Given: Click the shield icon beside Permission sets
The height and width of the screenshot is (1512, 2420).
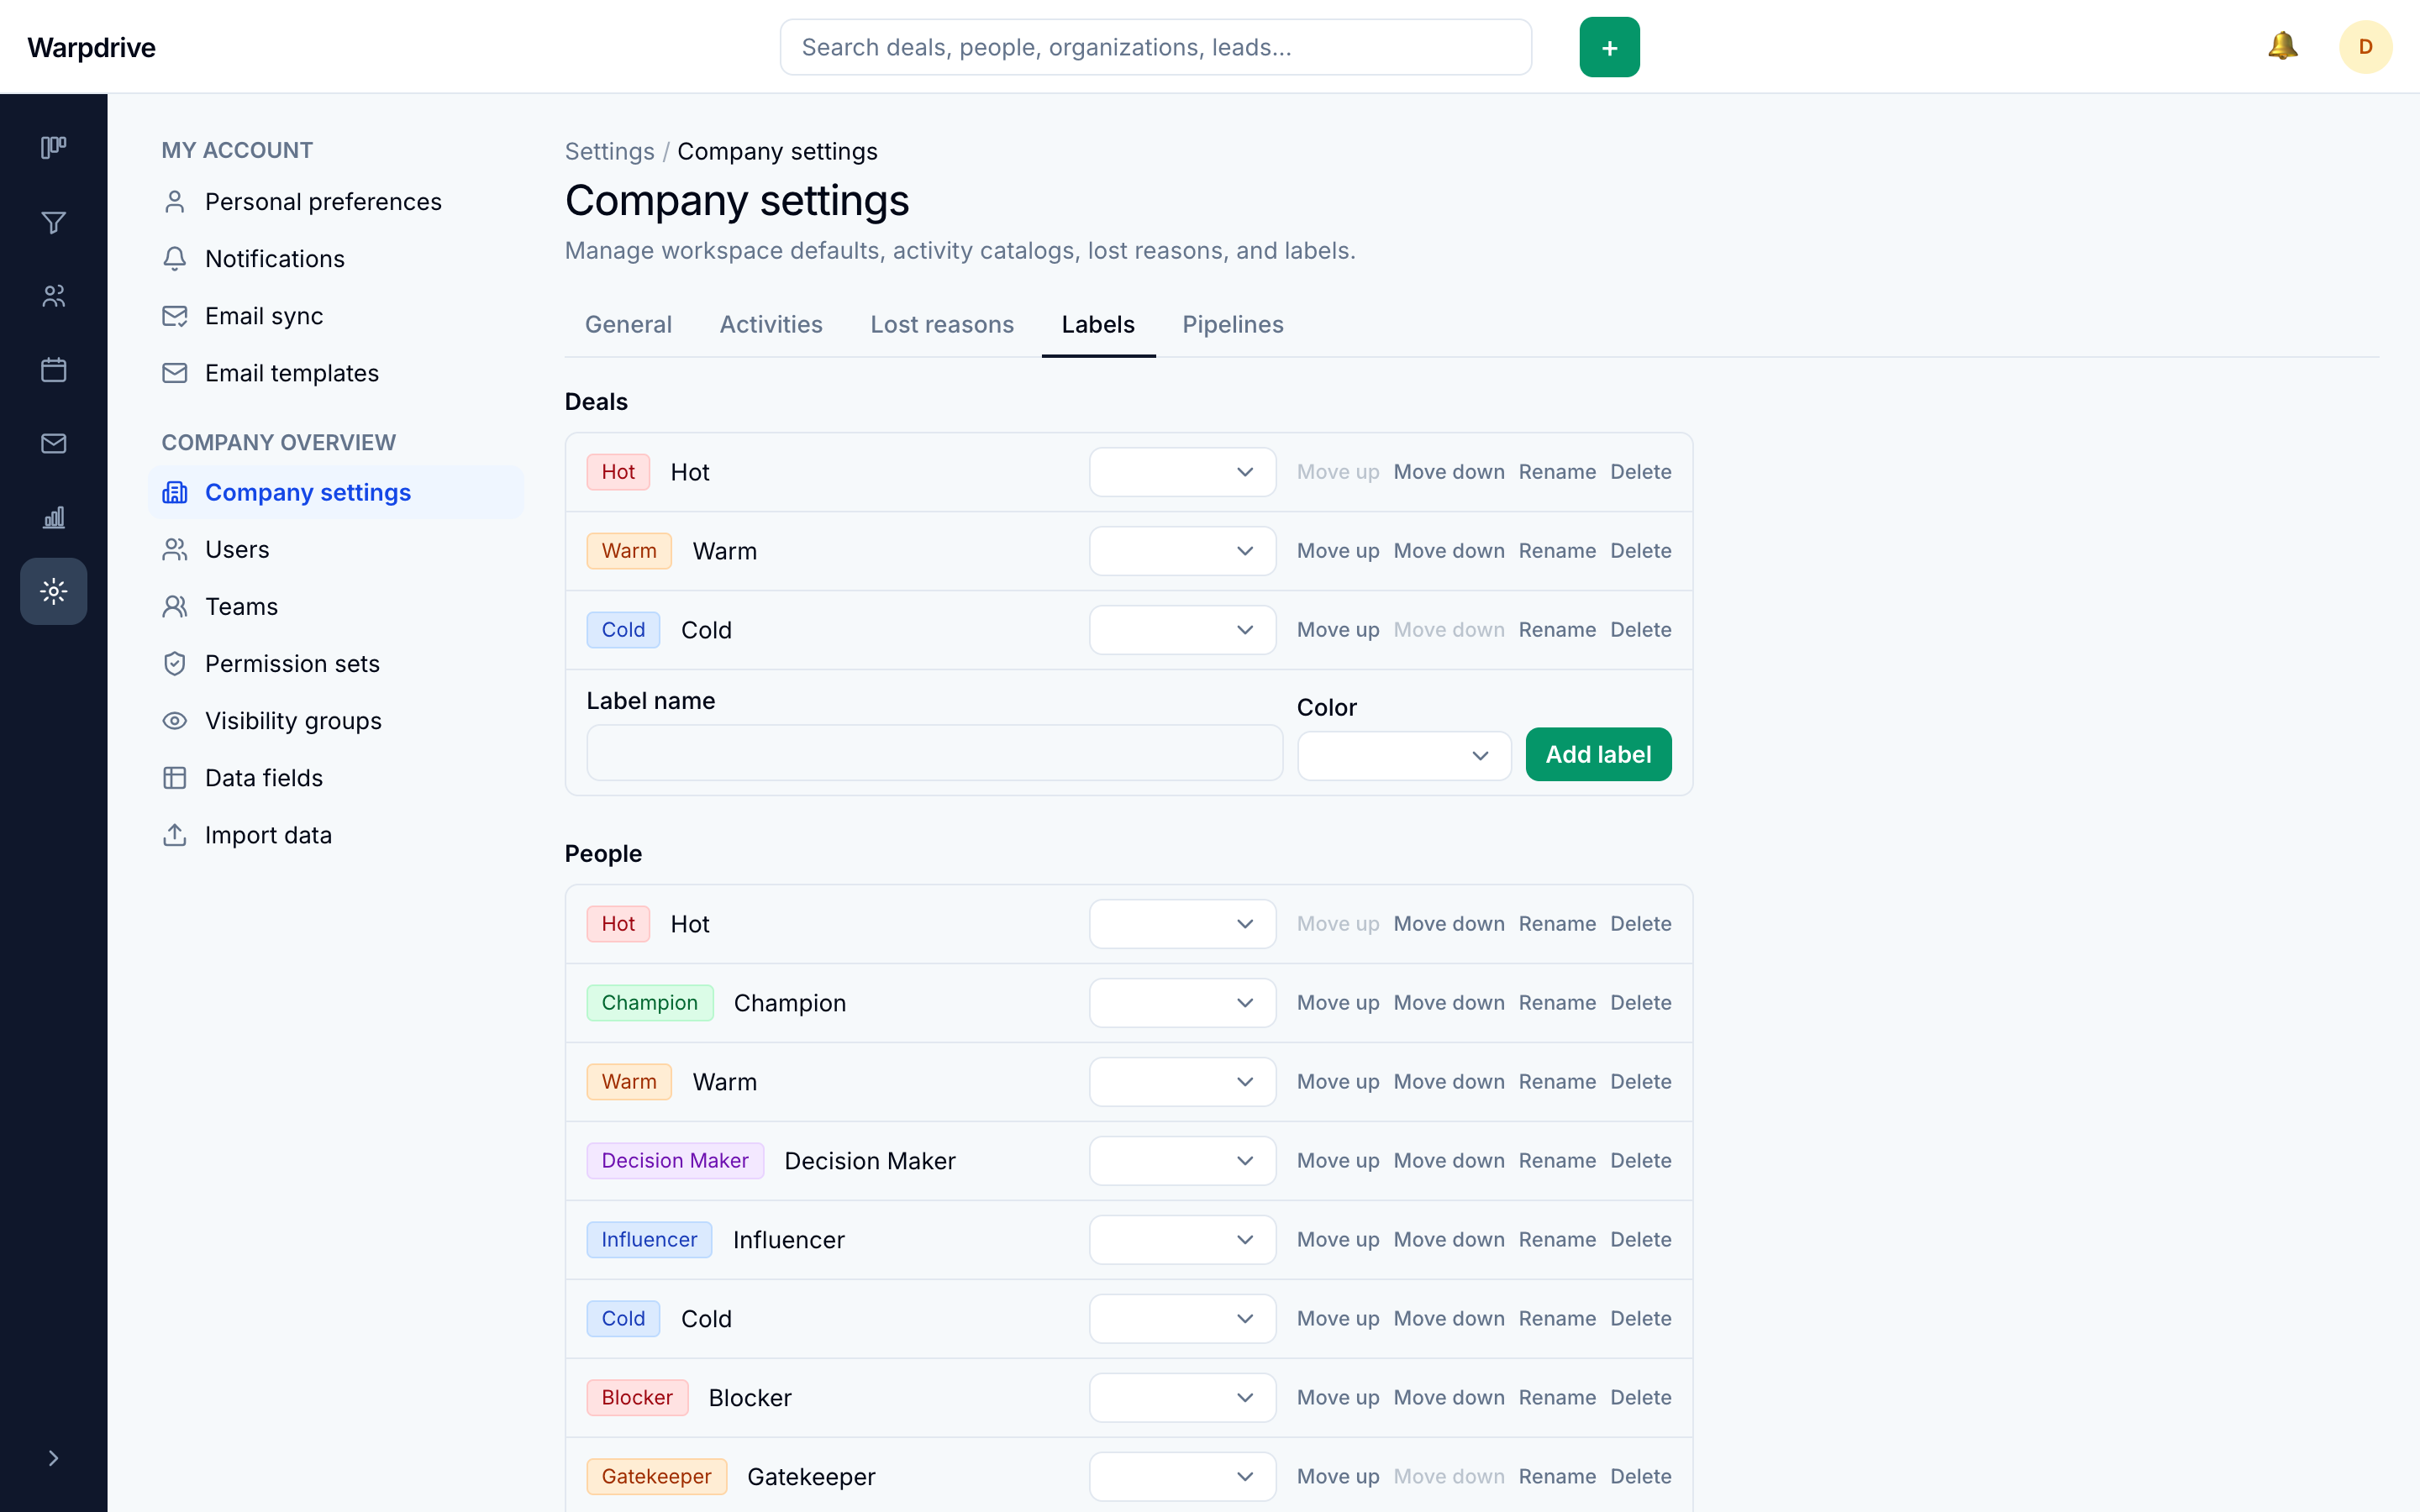Looking at the screenshot, I should point(175,663).
